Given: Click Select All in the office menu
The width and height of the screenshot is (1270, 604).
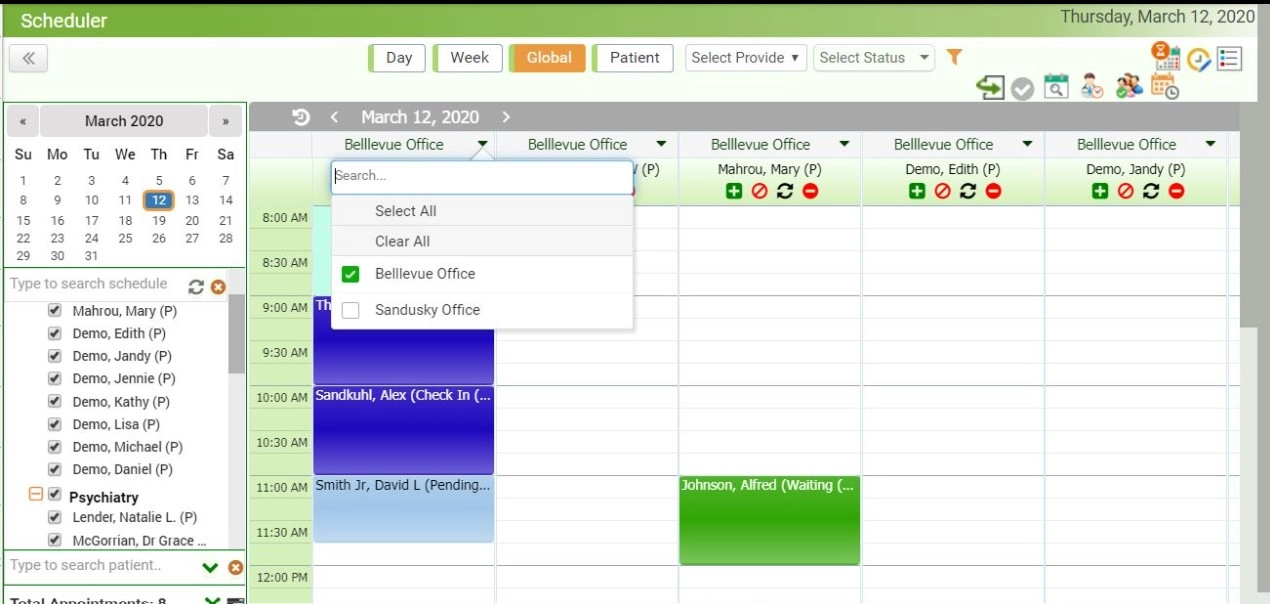Looking at the screenshot, I should 405,211.
